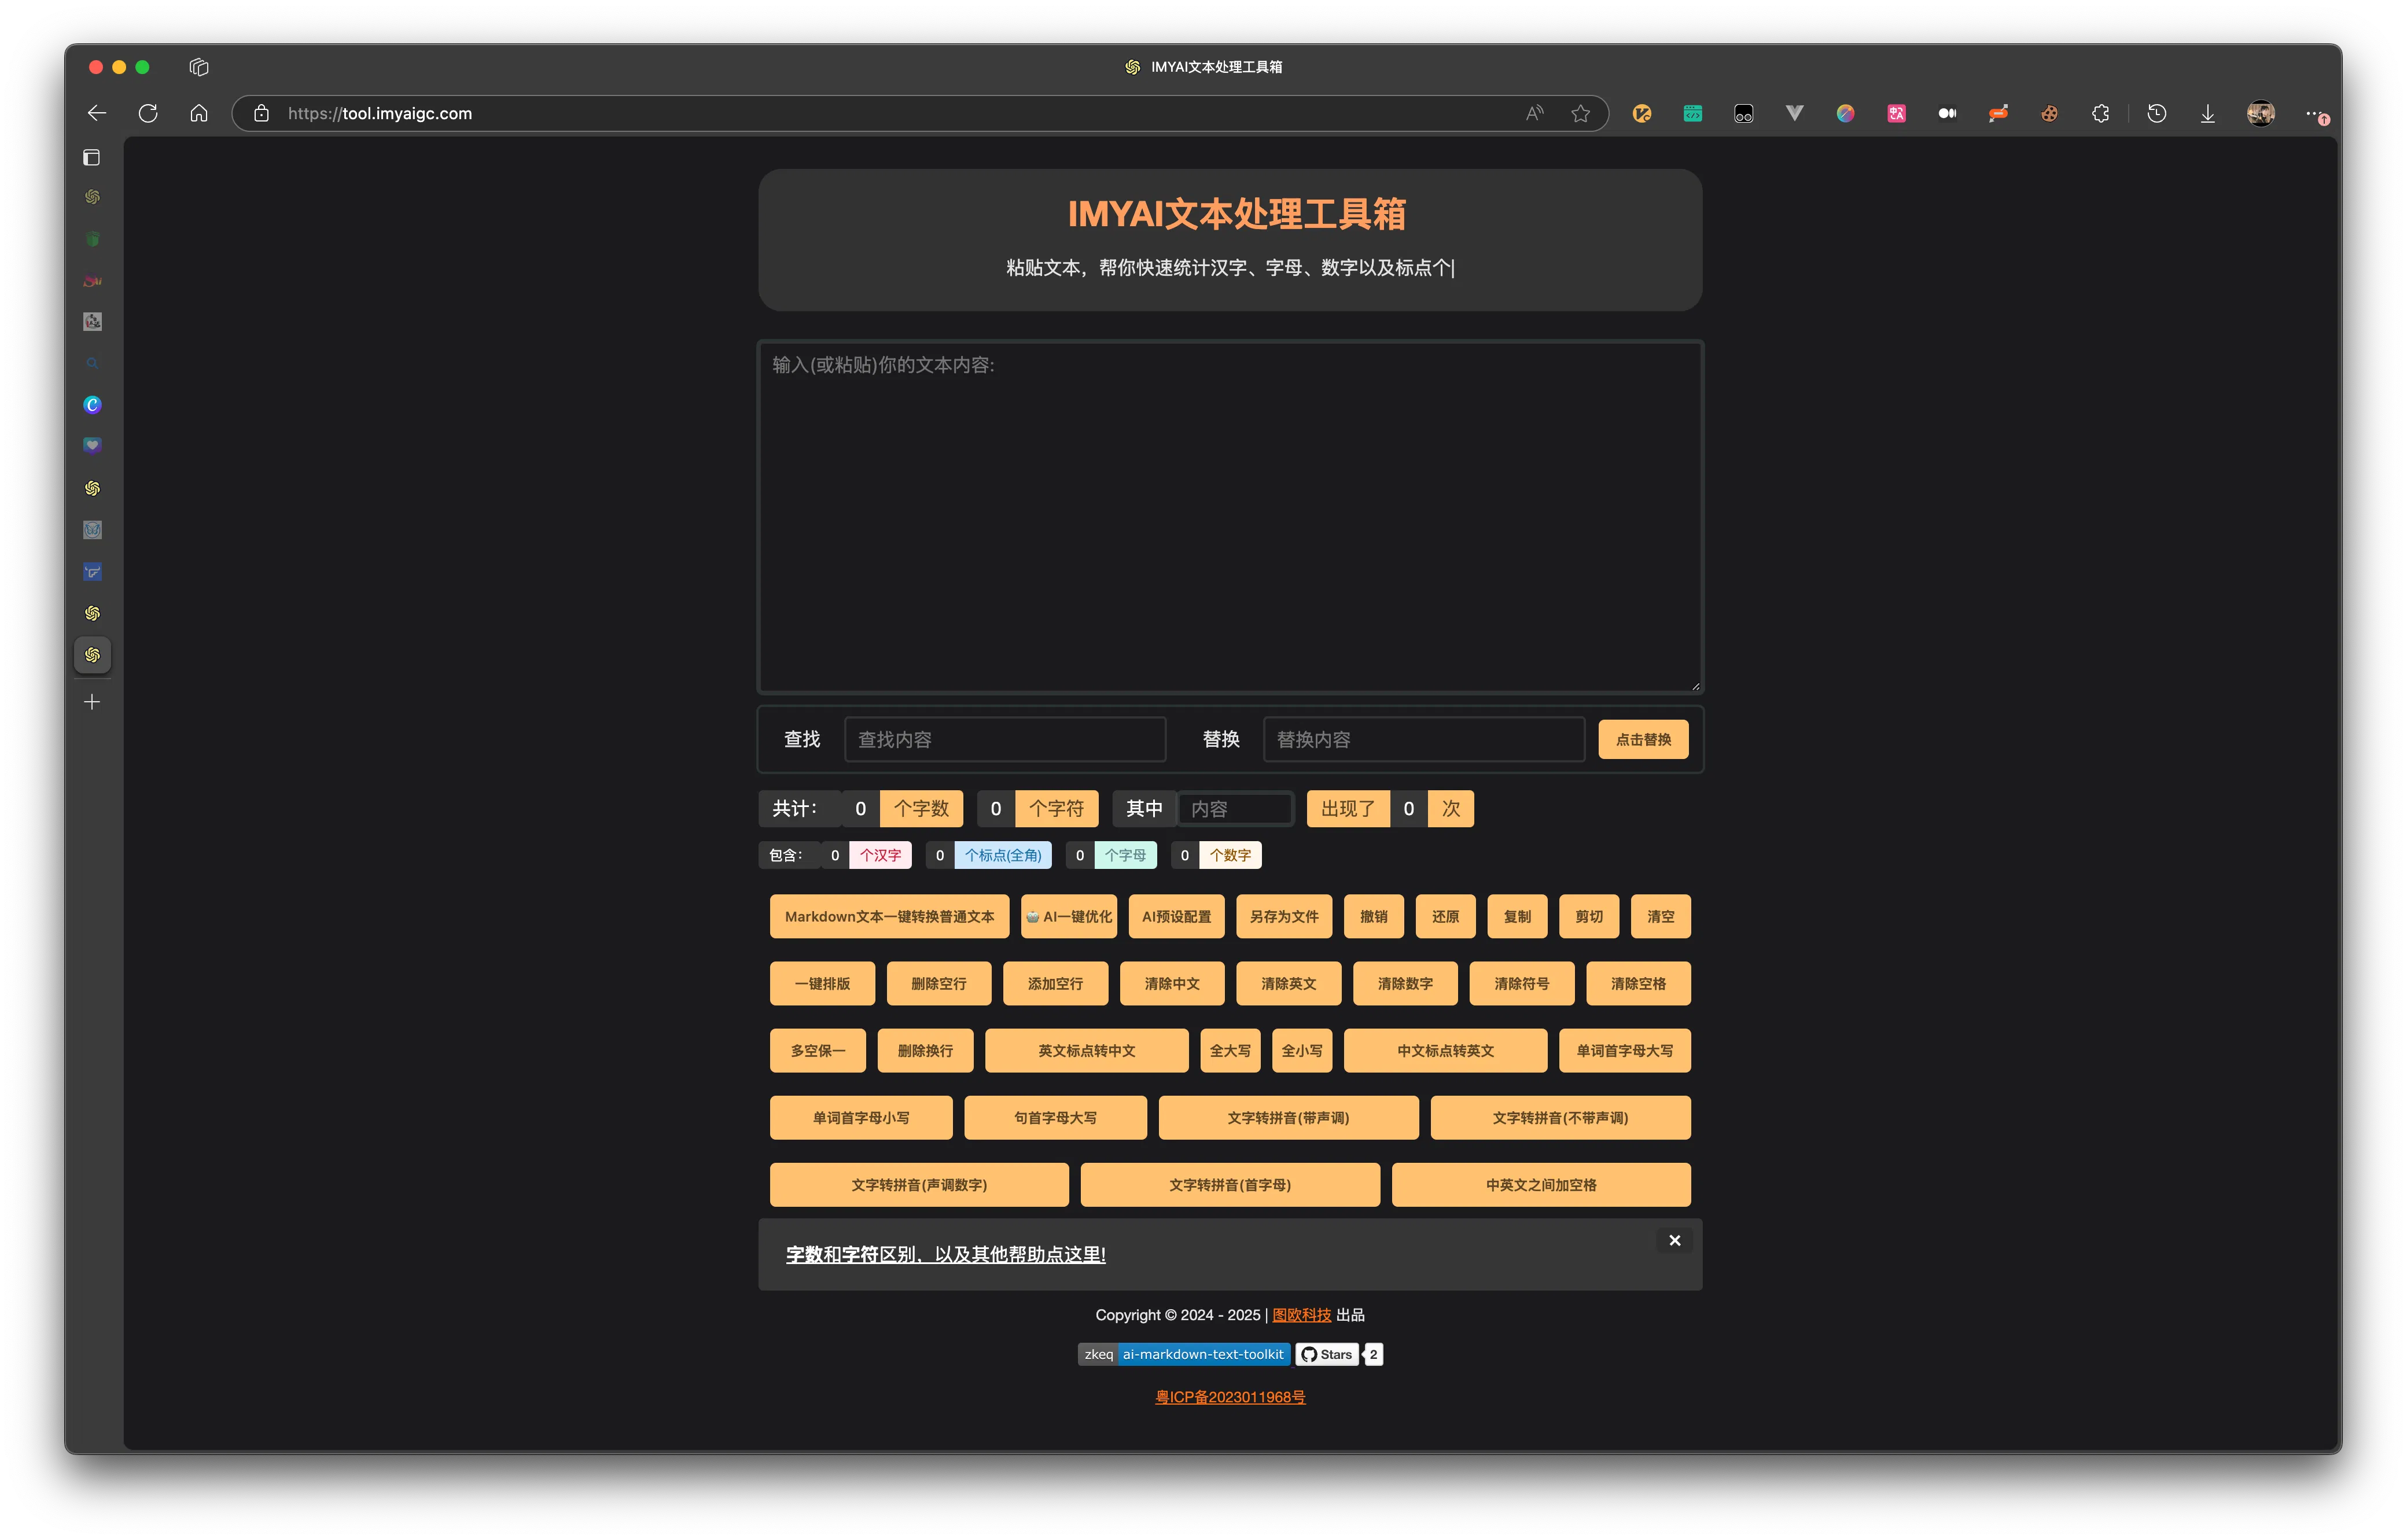The height and width of the screenshot is (1540, 2407).
Task: Open the Medium-style black extension icon
Action: pos(1948,113)
